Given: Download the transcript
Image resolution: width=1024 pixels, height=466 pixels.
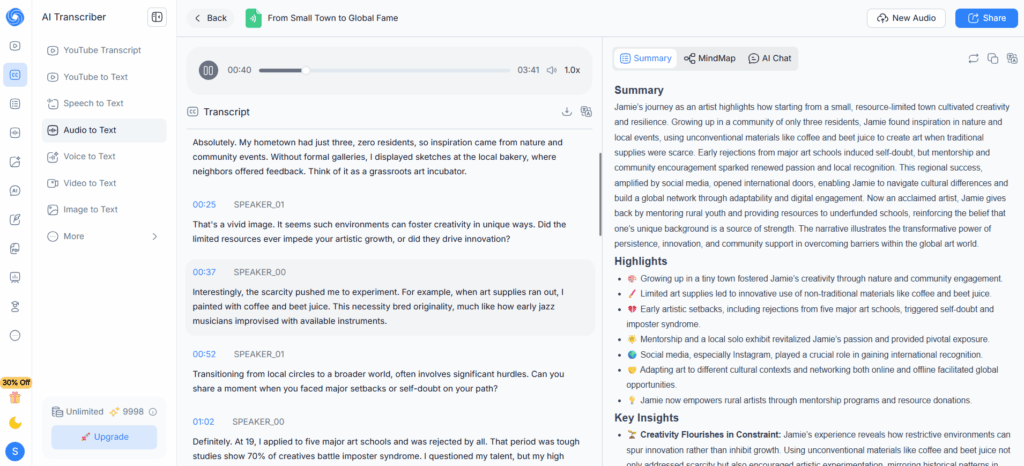Looking at the screenshot, I should (567, 112).
